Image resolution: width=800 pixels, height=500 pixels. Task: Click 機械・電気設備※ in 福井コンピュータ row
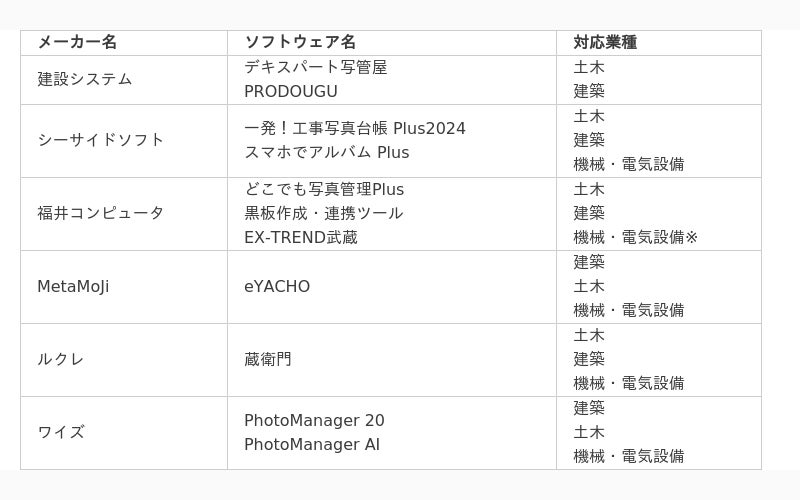pyautogui.click(x=636, y=237)
